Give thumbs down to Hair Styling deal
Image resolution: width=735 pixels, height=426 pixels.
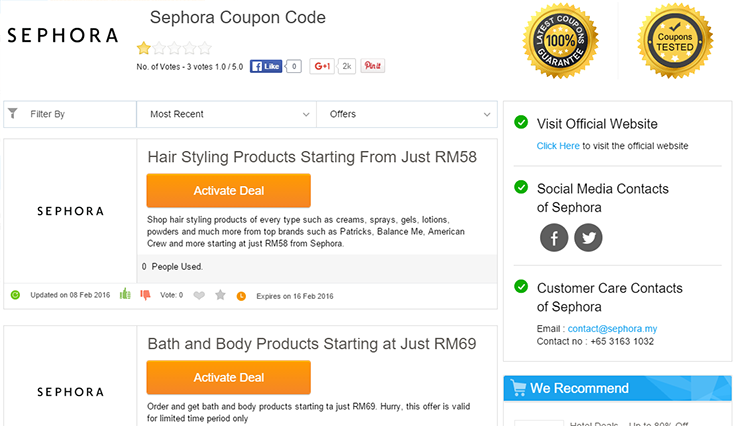[x=145, y=295]
